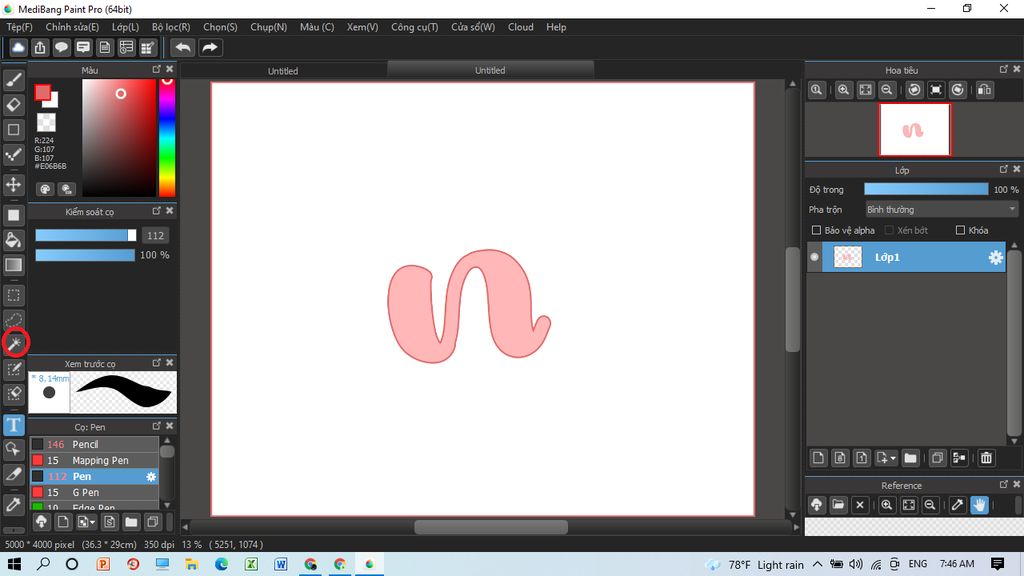The width and height of the screenshot is (1024, 576).
Task: Select the Magic Wand tool
Action: tap(14, 344)
